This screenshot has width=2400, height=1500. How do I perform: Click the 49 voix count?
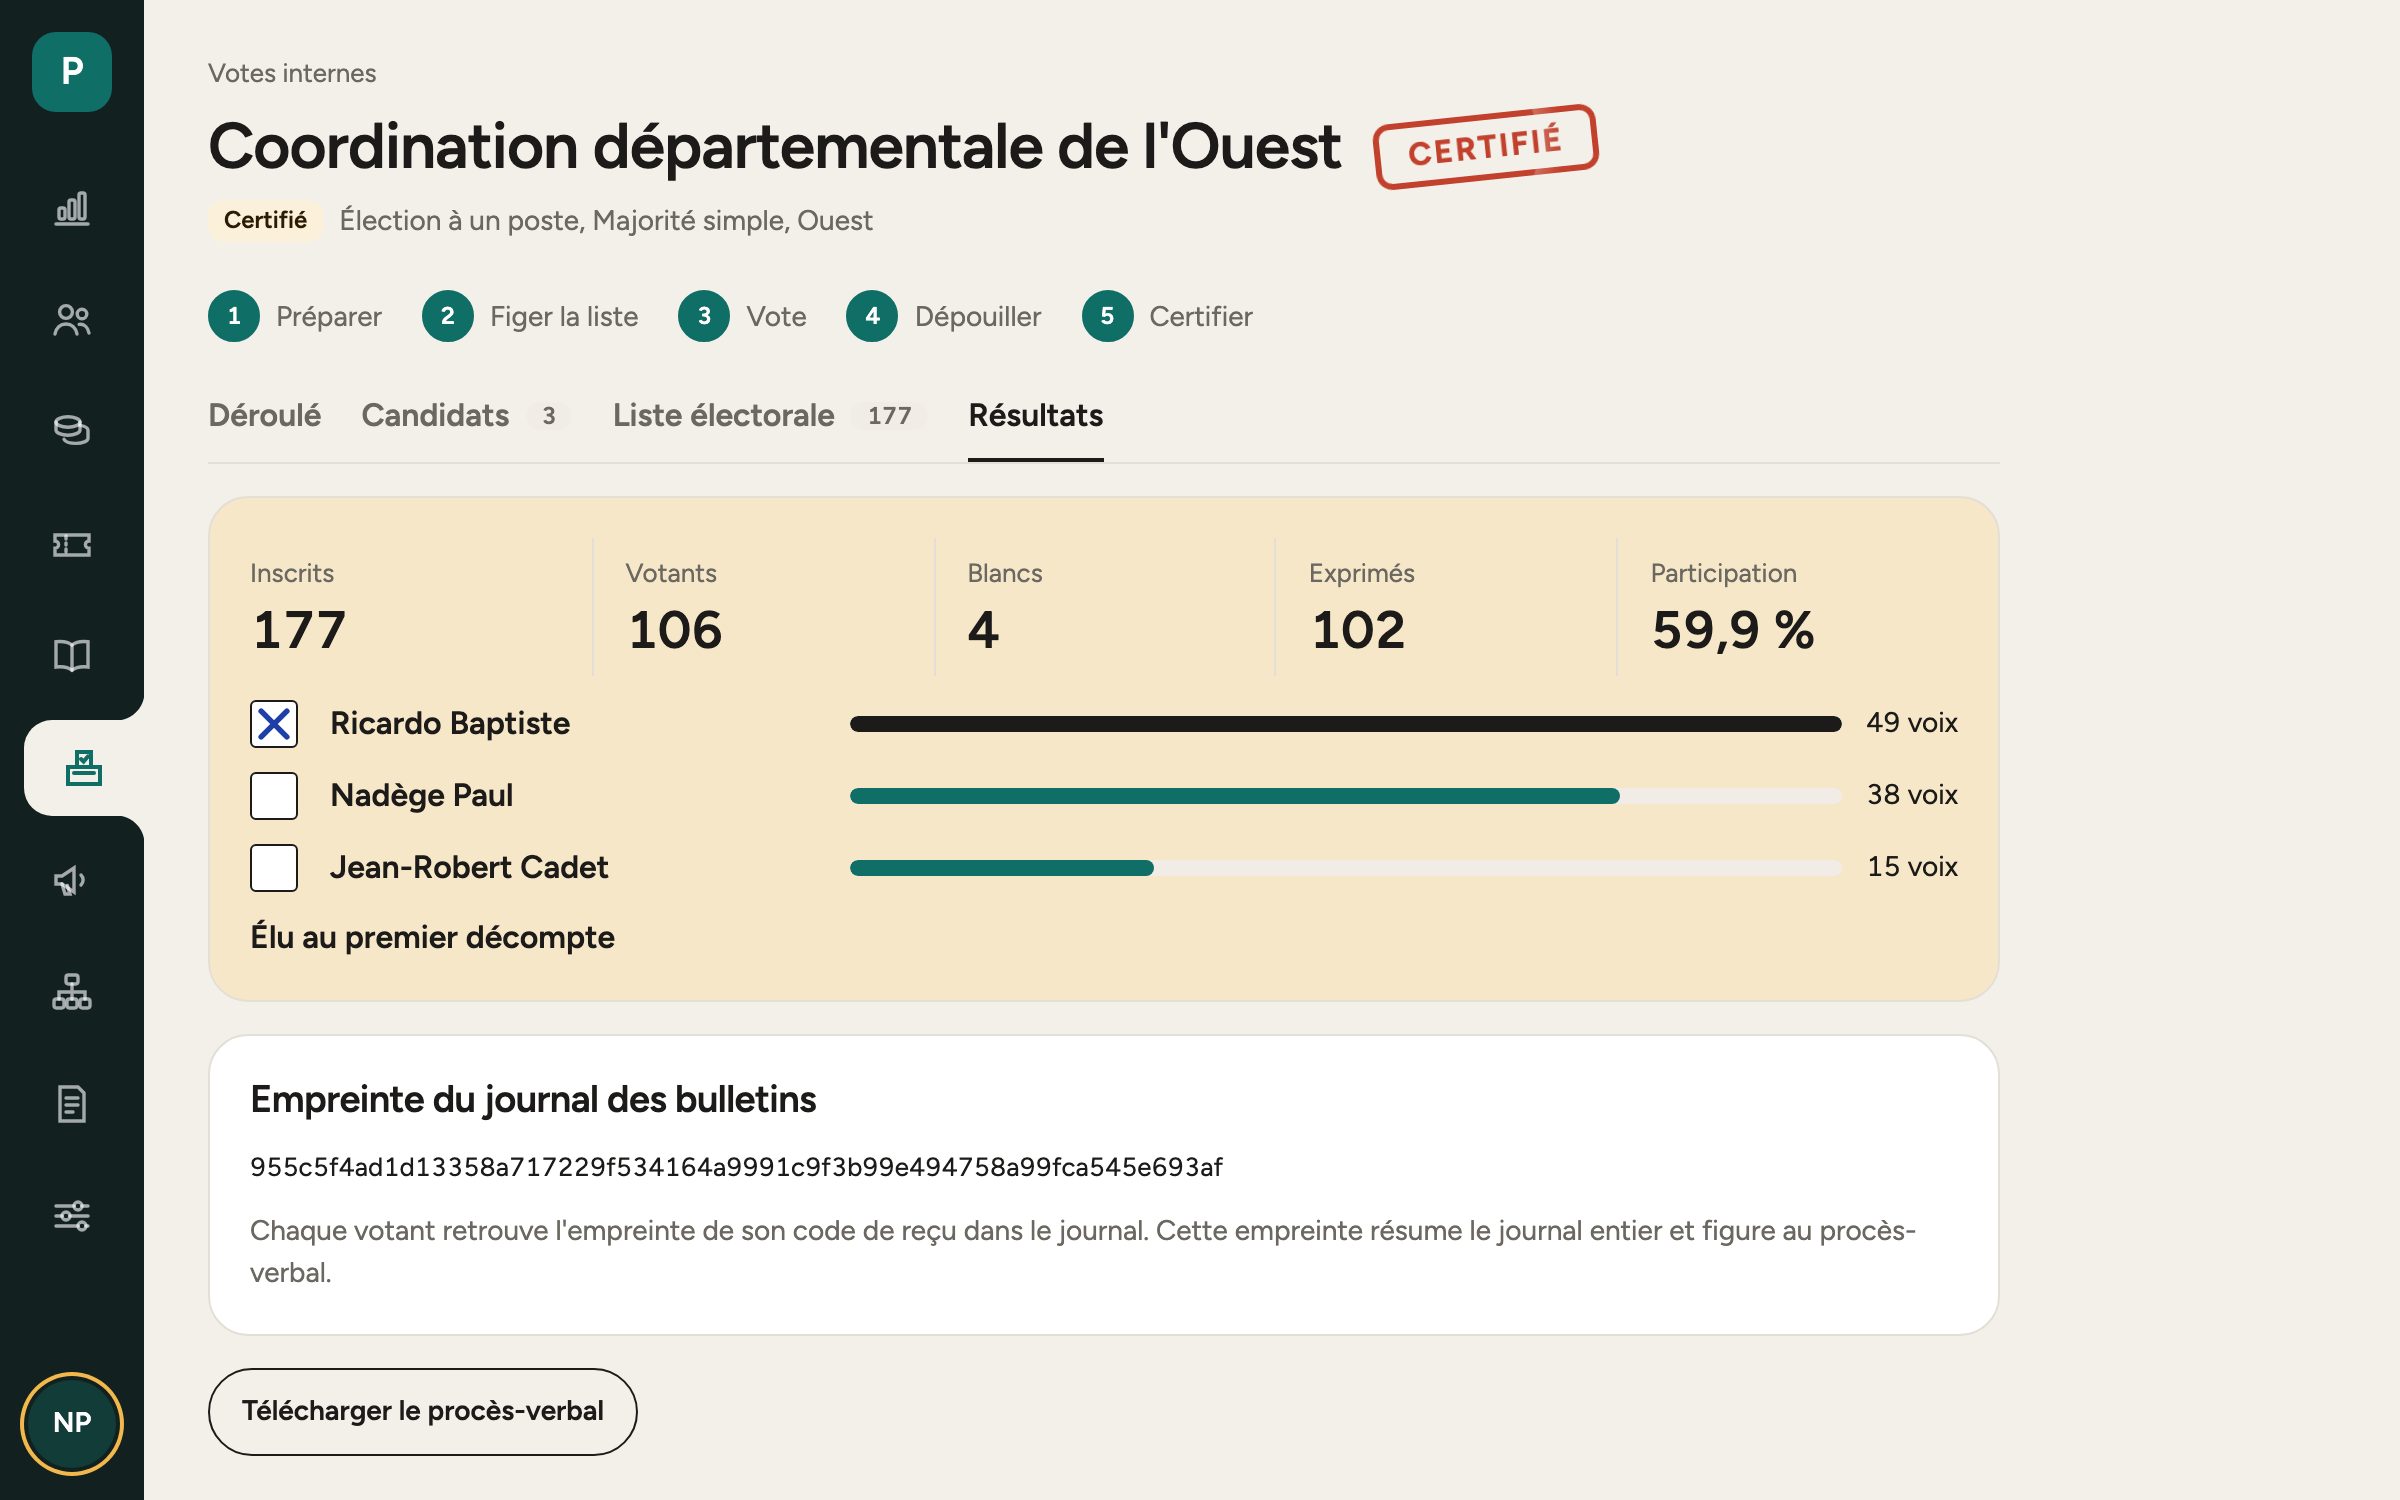(x=1911, y=722)
